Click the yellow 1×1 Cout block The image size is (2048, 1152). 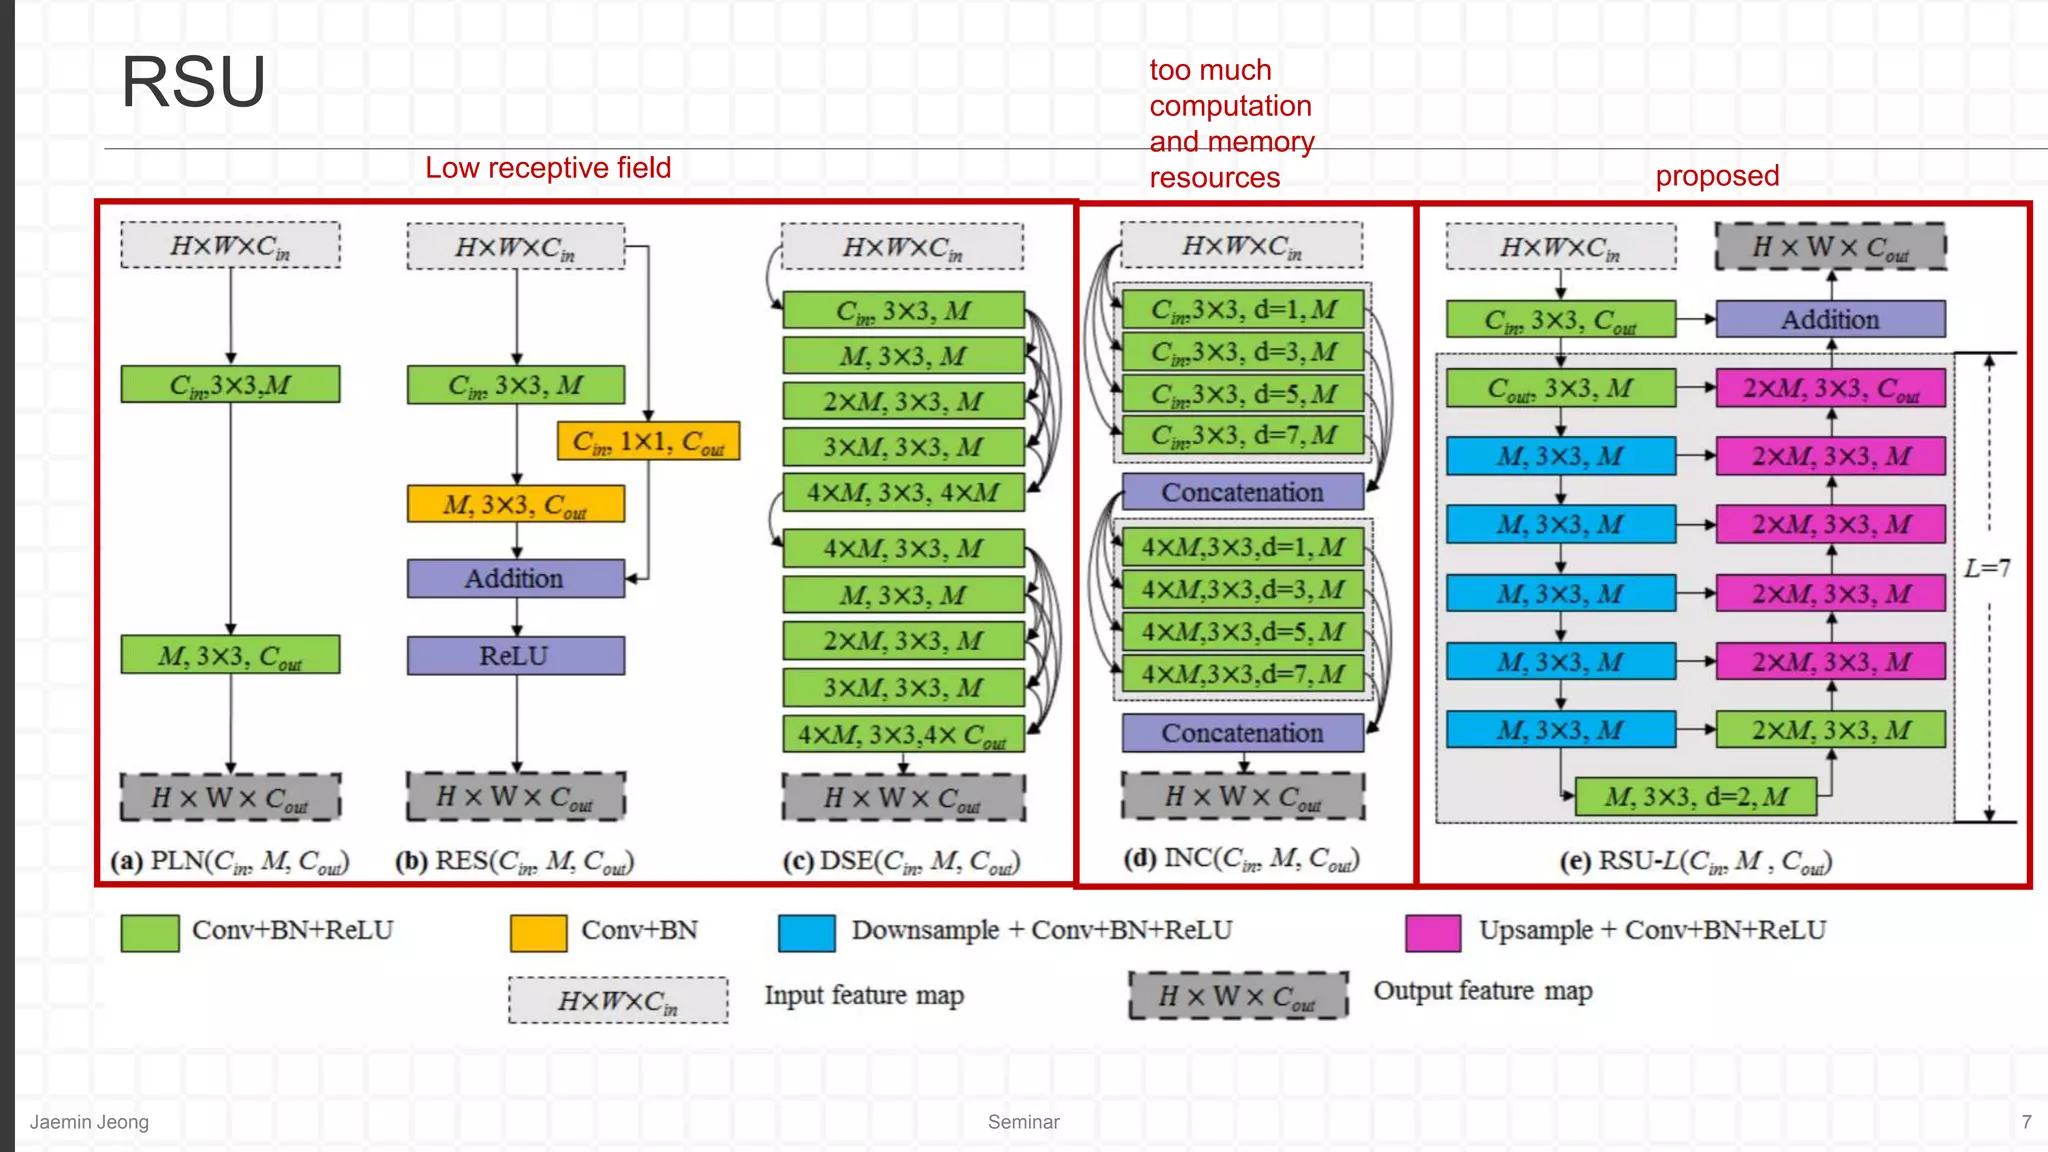648,441
